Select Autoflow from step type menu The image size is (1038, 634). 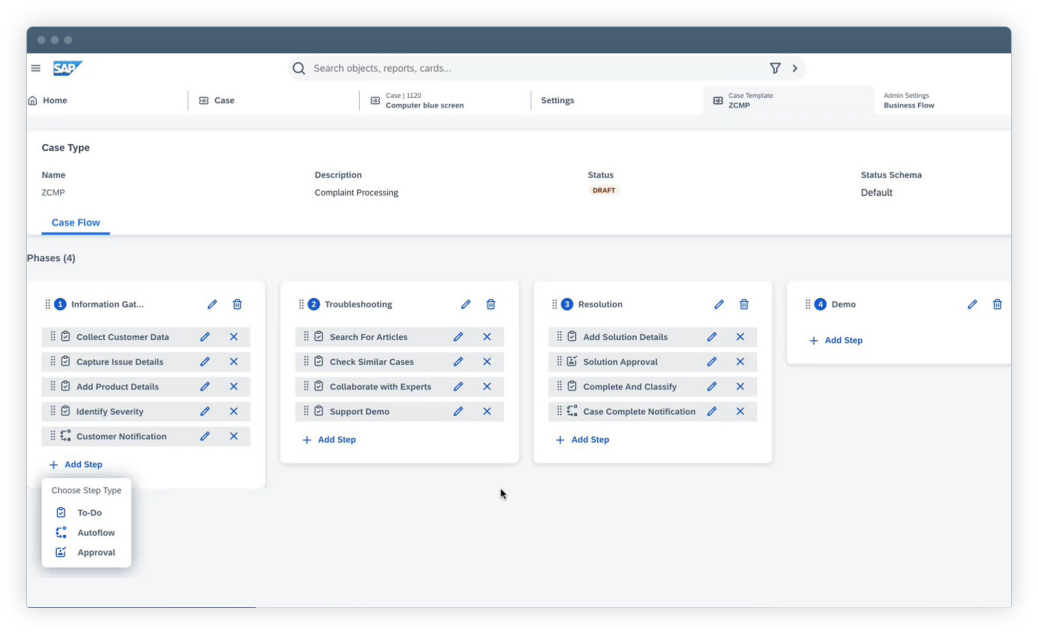[x=95, y=533]
